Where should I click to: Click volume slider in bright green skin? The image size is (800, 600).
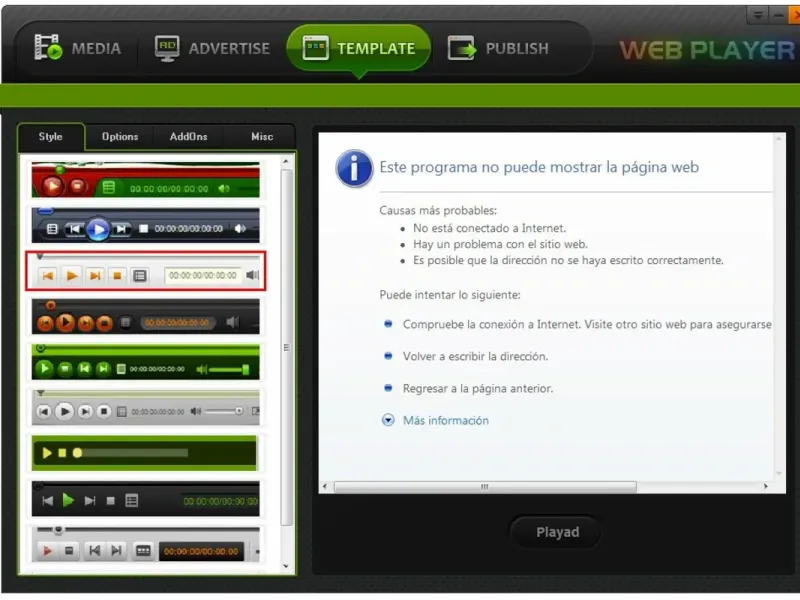(x=229, y=369)
